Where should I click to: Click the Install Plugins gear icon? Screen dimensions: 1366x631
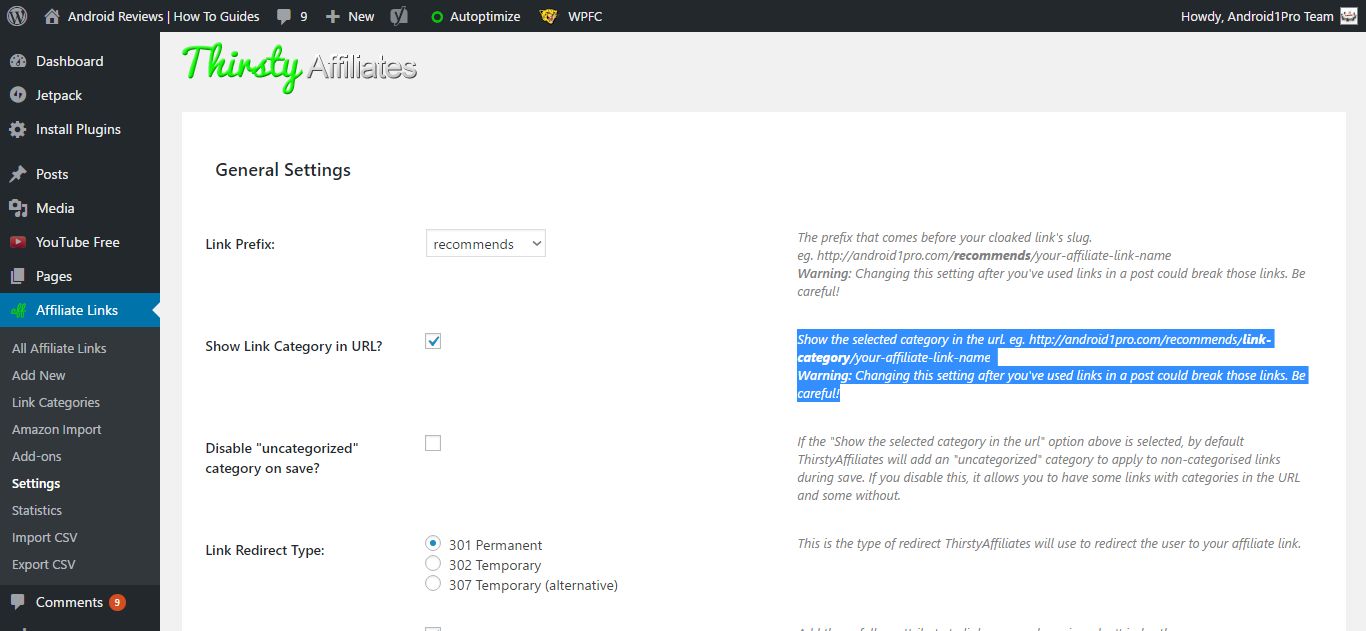pyautogui.click(x=18, y=129)
